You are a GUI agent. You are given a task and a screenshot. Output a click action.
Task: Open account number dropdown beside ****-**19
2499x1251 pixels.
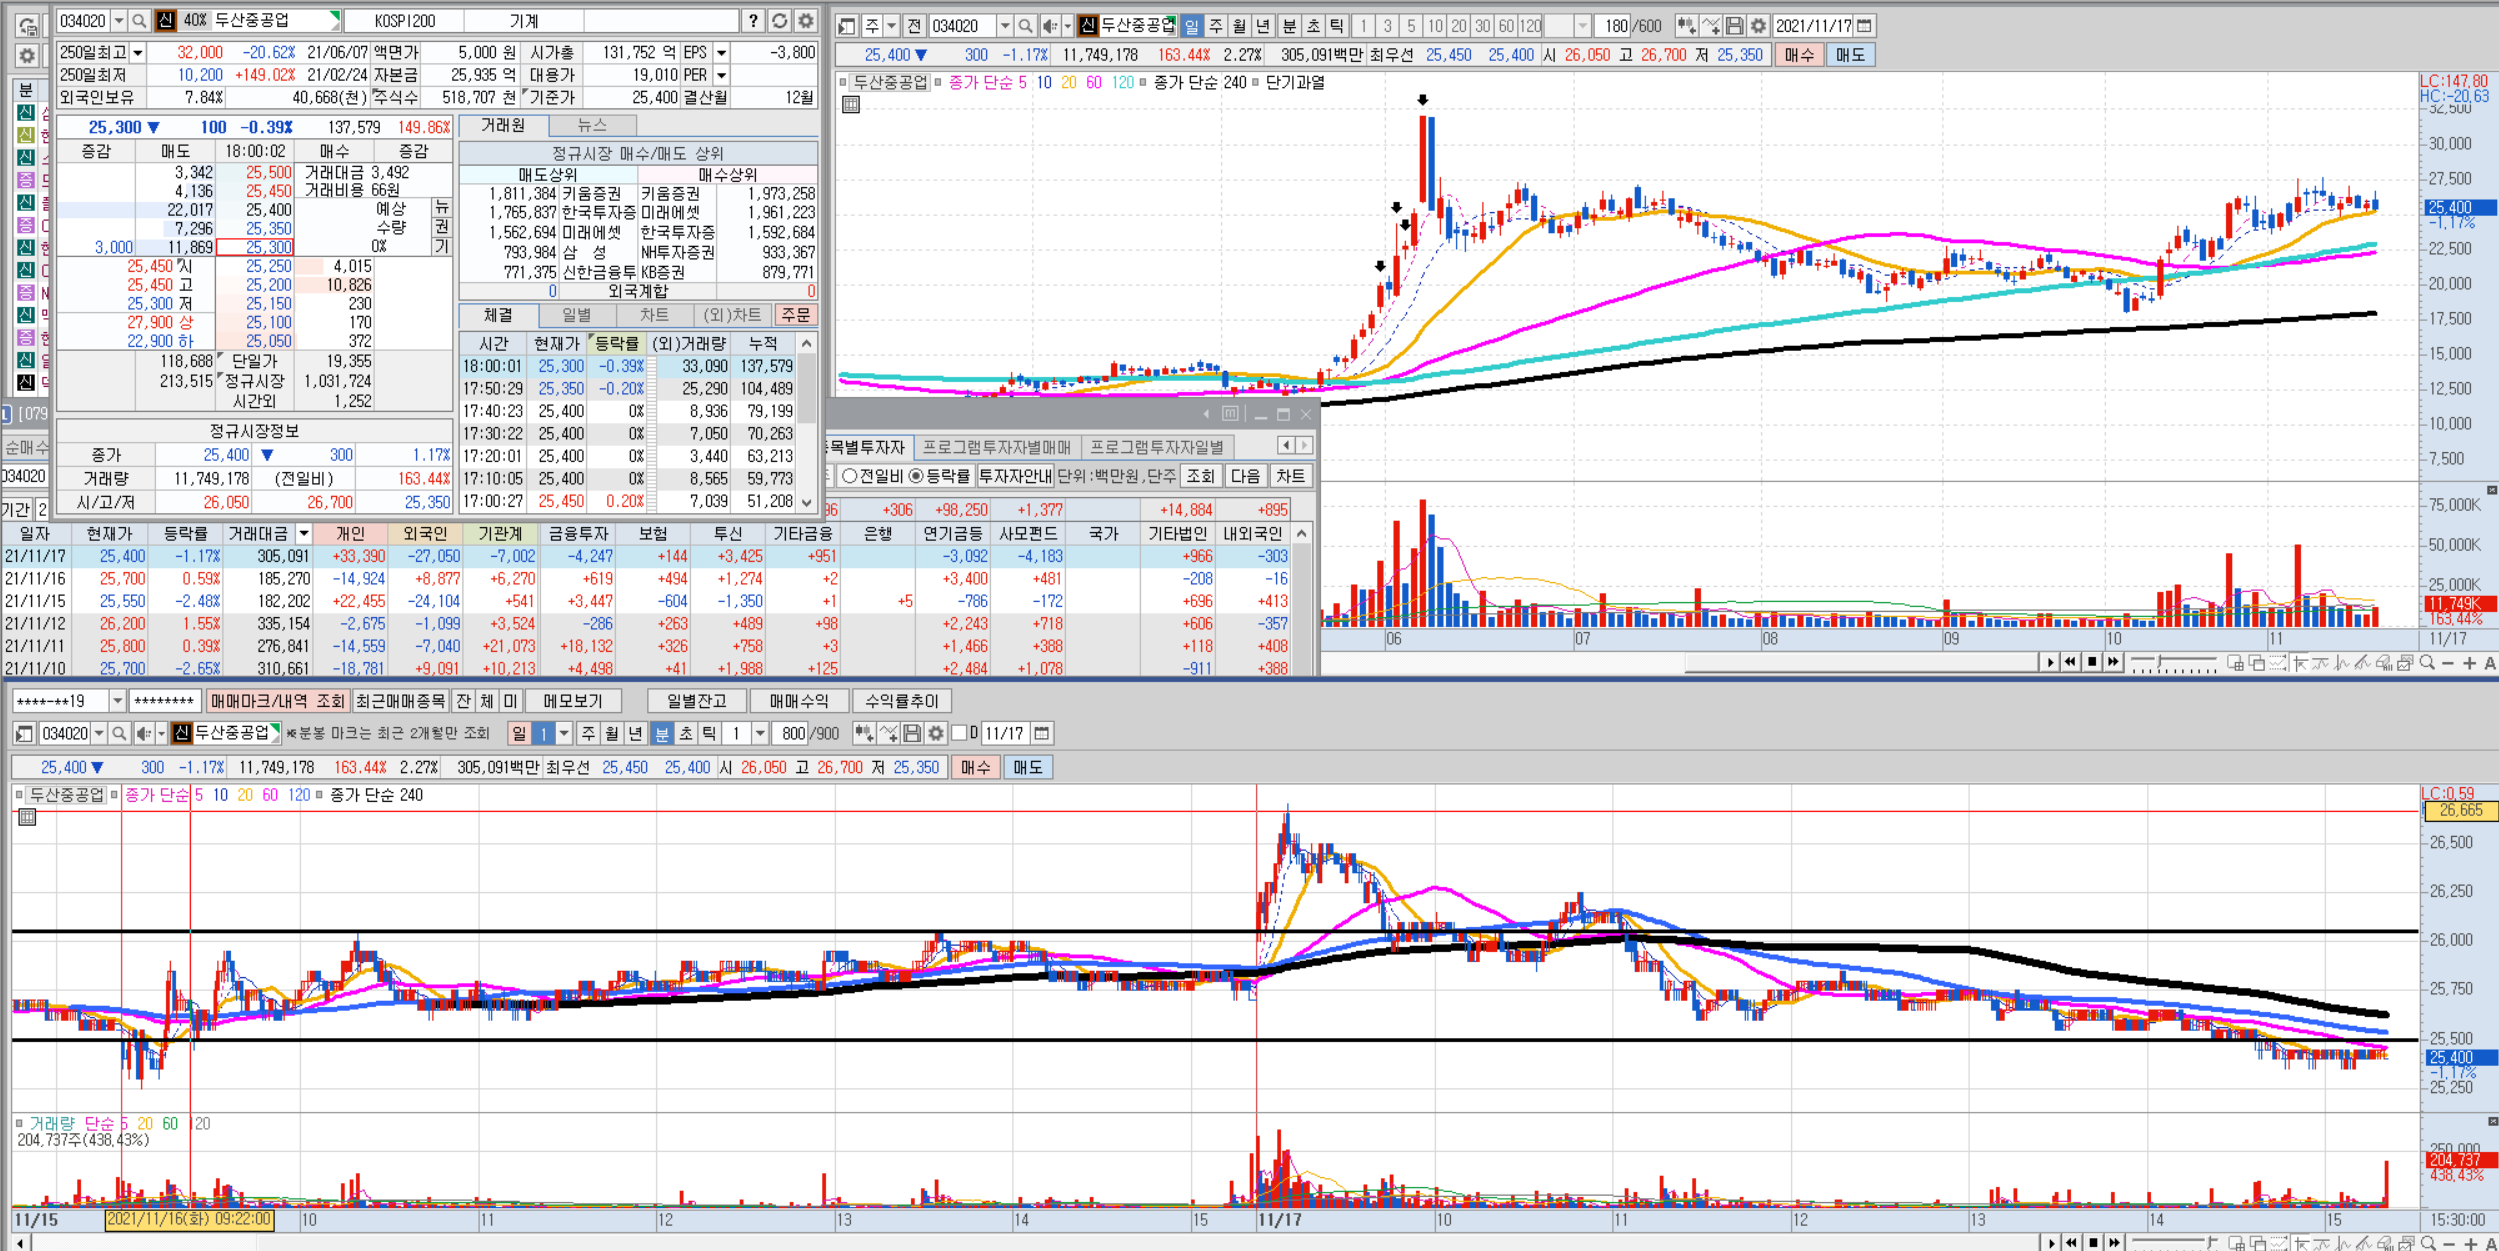tap(117, 702)
